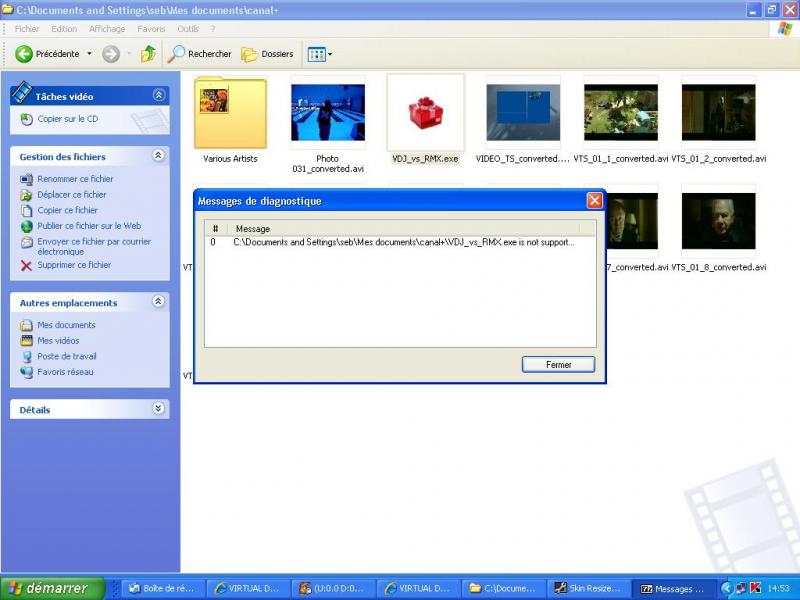Select the Photo 031_converted.avi thumbnail
The image size is (800, 600).
tap(327, 112)
